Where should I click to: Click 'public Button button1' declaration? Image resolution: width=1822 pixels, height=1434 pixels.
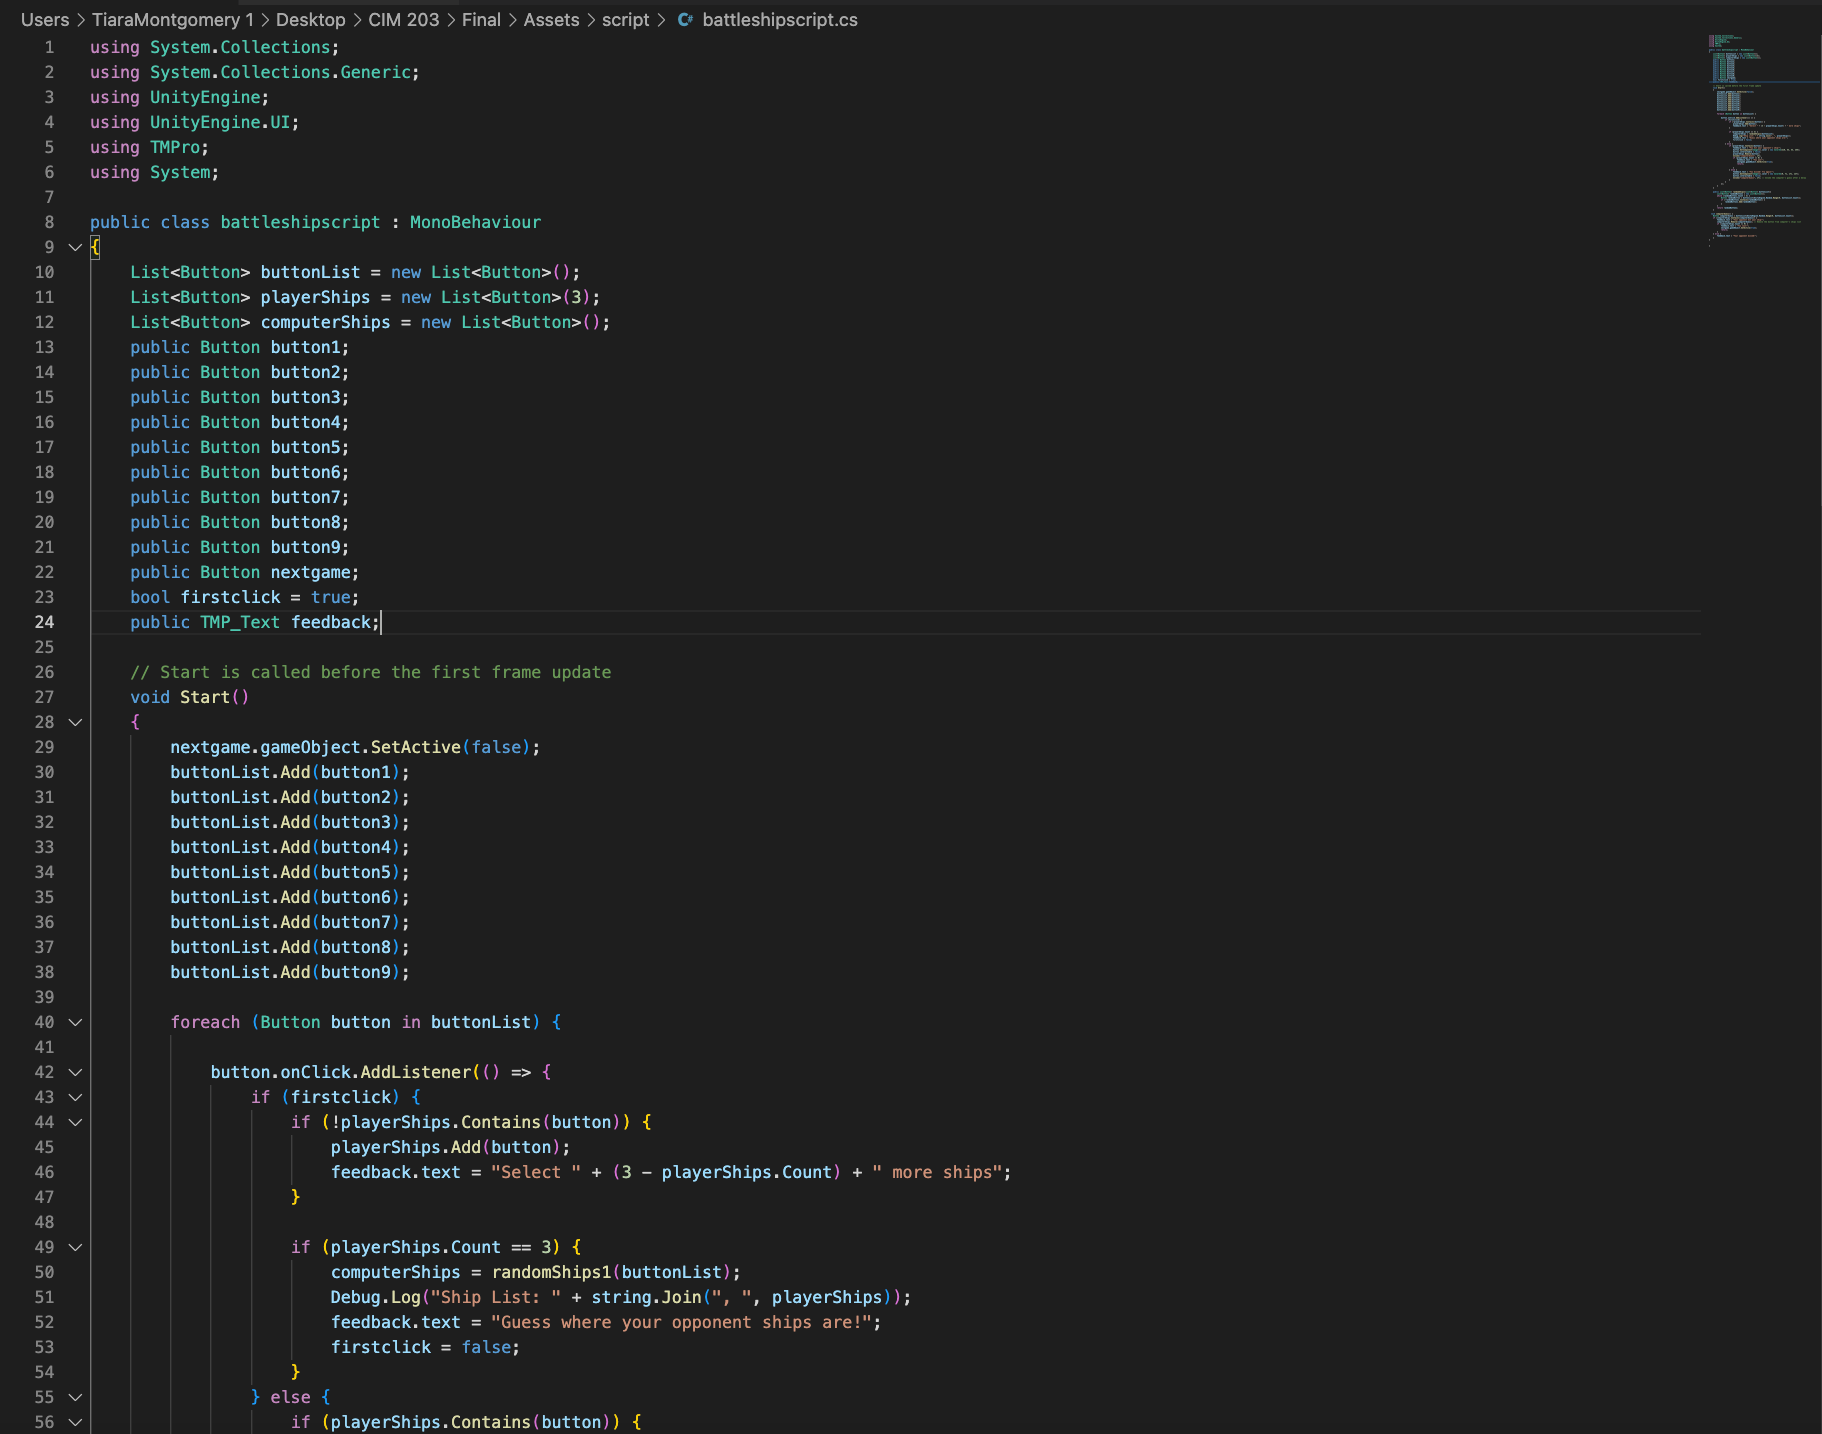click(x=240, y=347)
